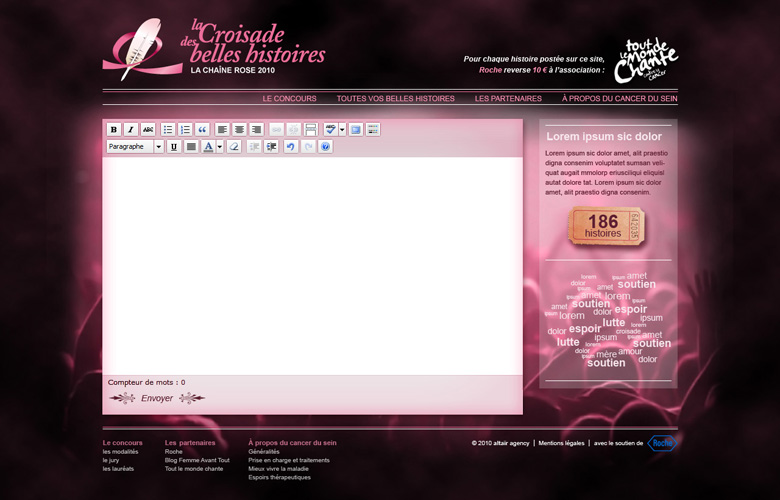Insert a bulleted list
This screenshot has height=500, width=780.
tap(168, 129)
